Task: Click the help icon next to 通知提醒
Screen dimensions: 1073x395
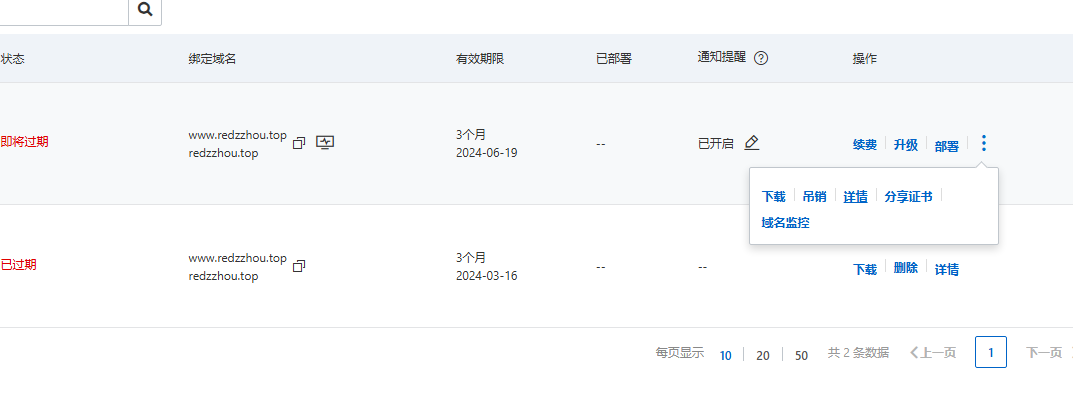Action: (x=761, y=58)
